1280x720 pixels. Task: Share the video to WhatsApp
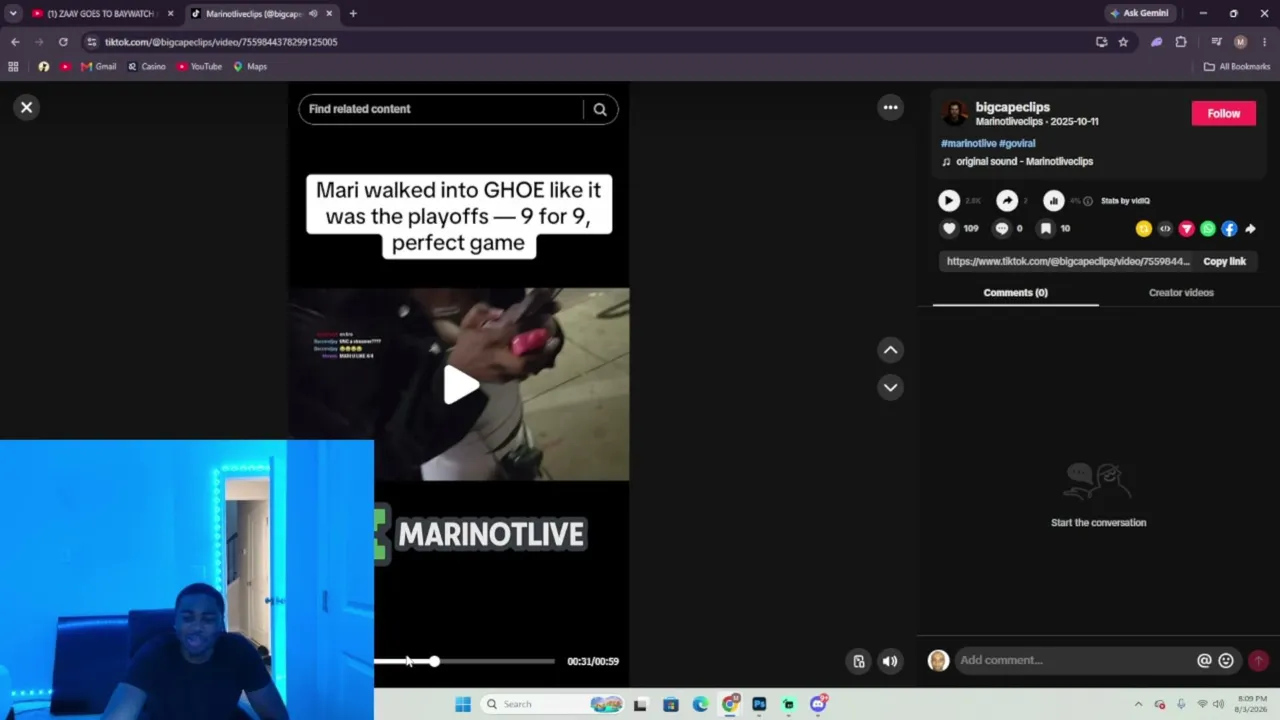[1208, 229]
